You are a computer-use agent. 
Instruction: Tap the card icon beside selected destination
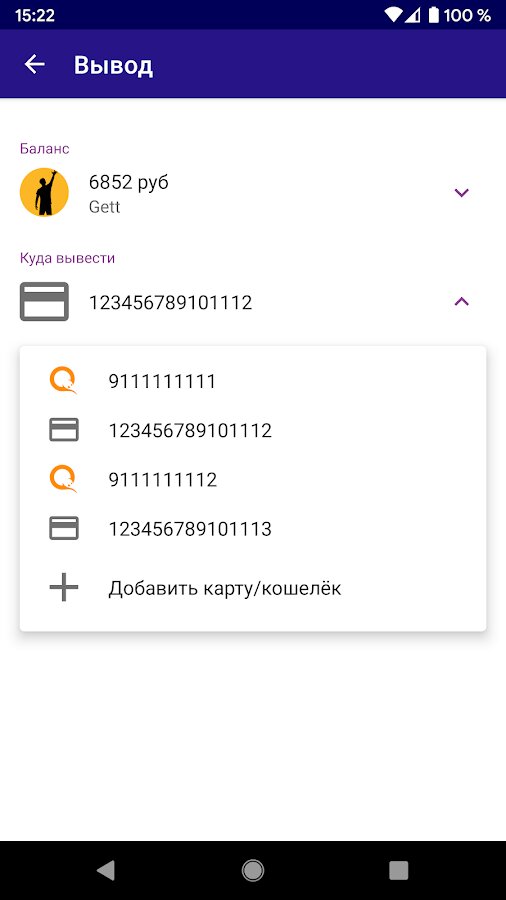[44, 301]
